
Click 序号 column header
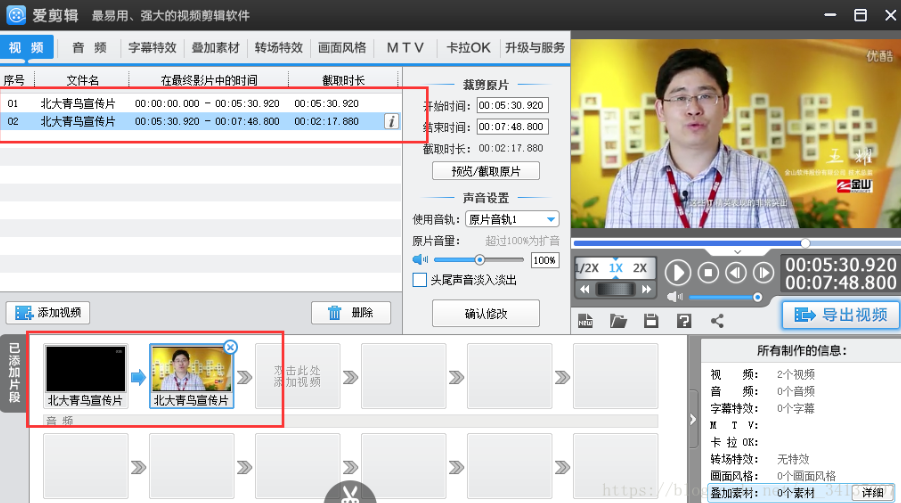point(14,80)
